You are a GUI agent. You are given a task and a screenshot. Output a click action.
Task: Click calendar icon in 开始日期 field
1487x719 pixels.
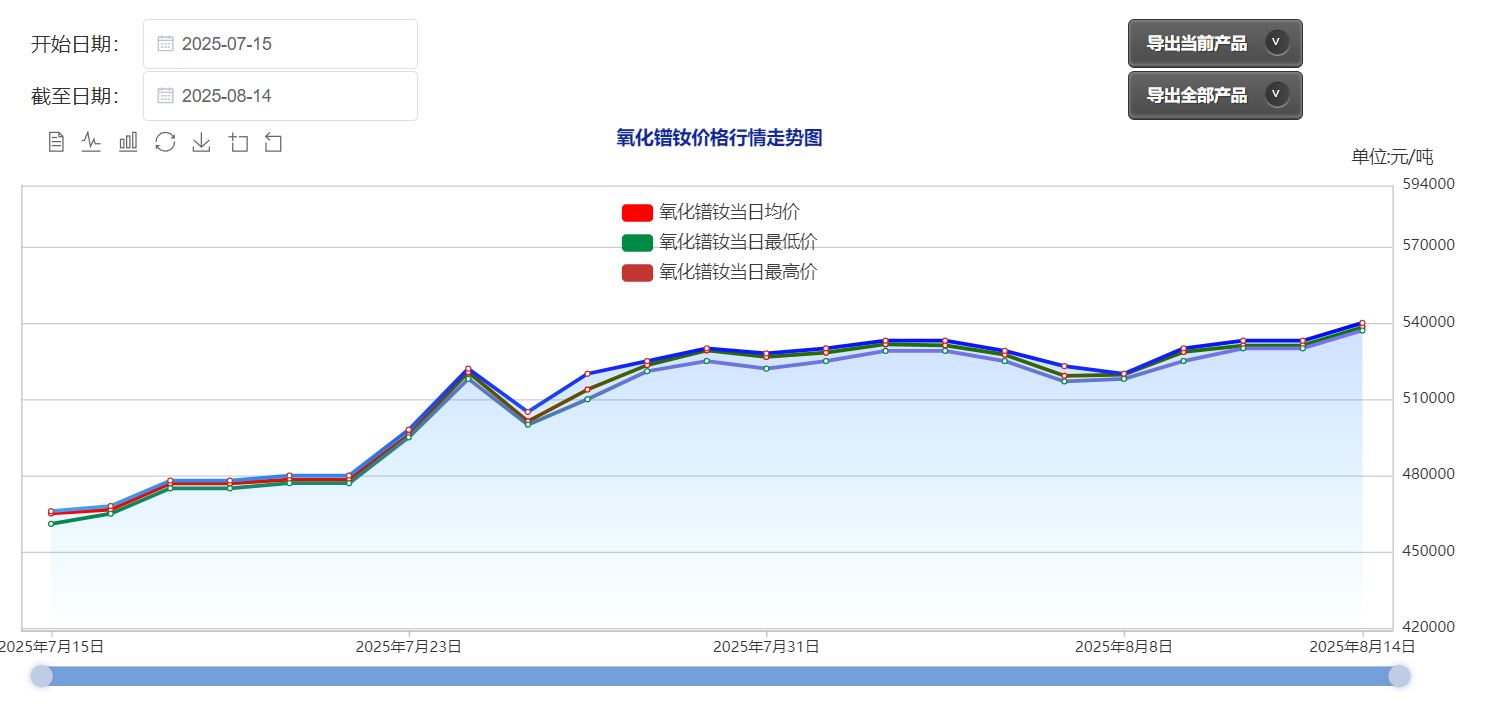click(x=166, y=44)
